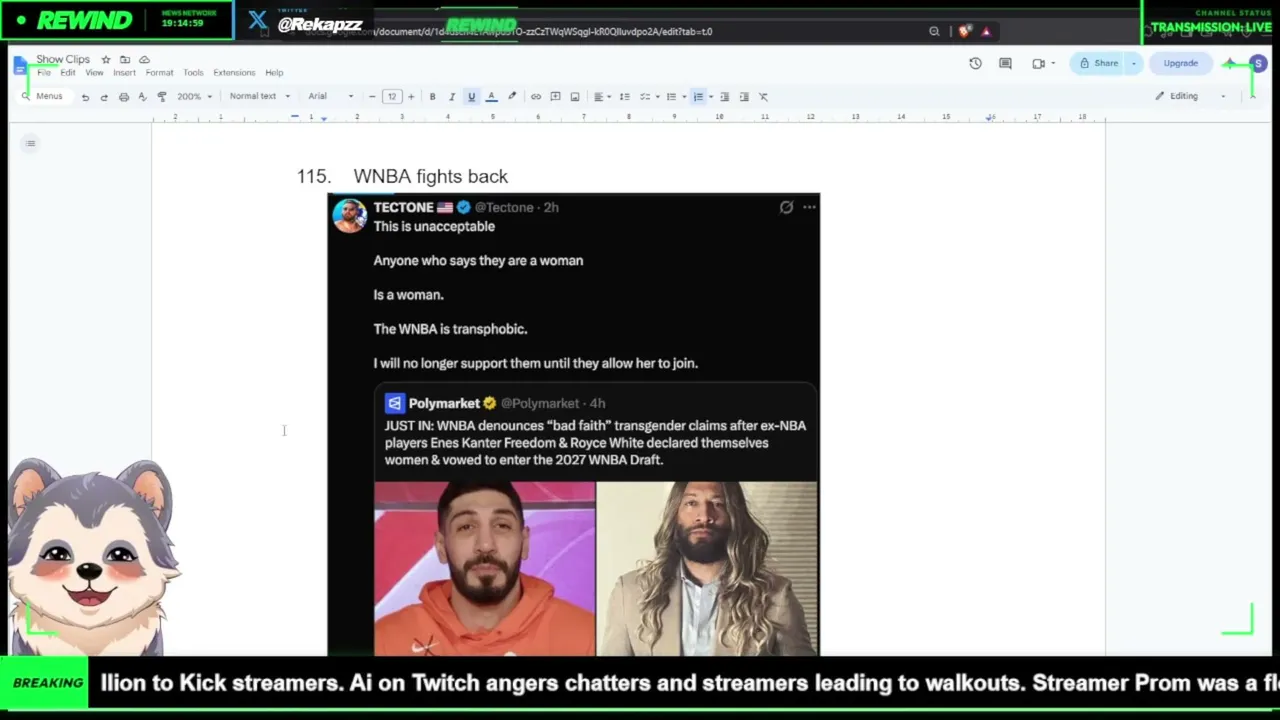The width and height of the screenshot is (1280, 720).
Task: Click the Show Clips document title
Action: click(x=63, y=60)
